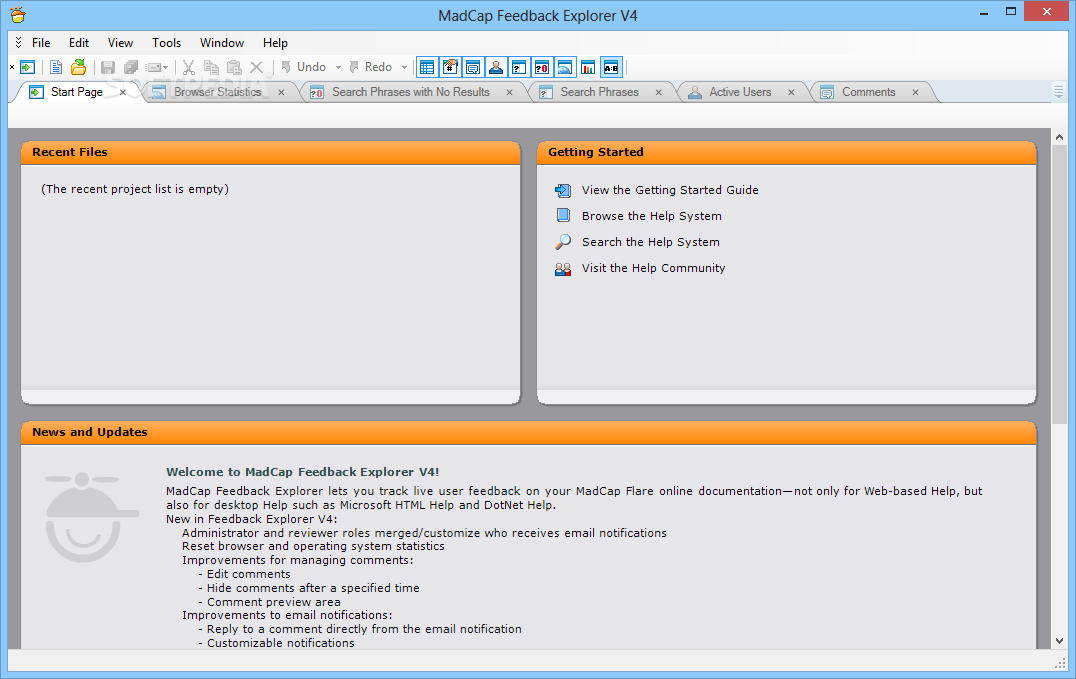The image size is (1076, 679).
Task: Close the Search Phrases tab
Action: (x=659, y=92)
